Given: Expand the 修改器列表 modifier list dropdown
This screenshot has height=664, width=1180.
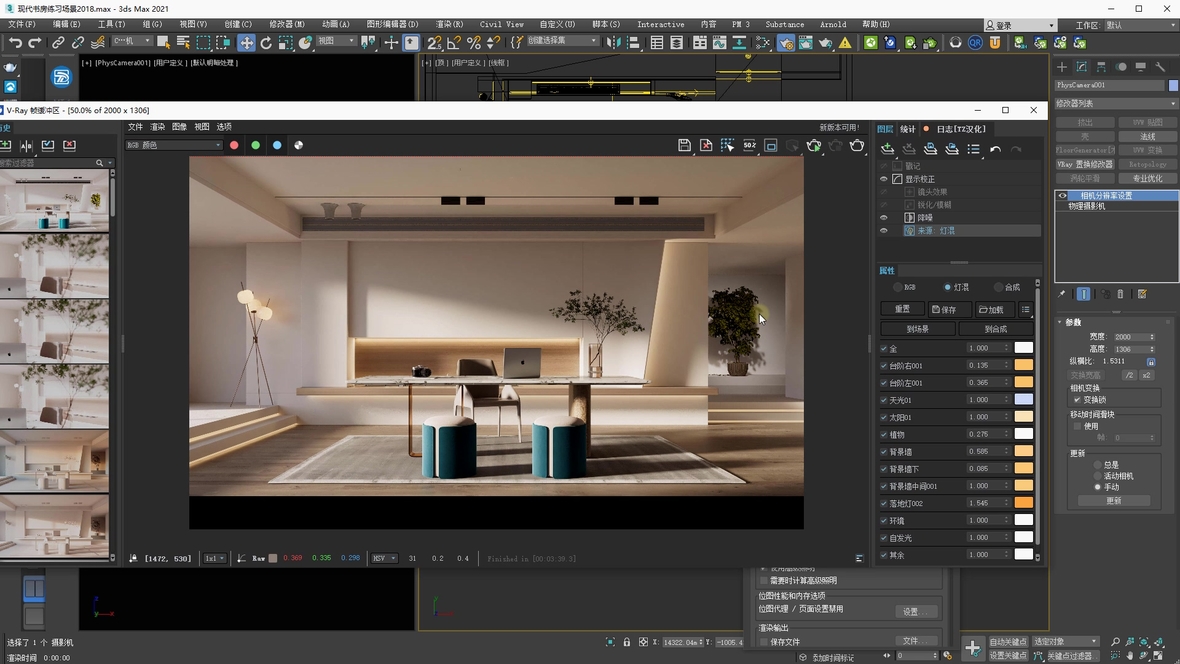Looking at the screenshot, I should coord(1117,103).
